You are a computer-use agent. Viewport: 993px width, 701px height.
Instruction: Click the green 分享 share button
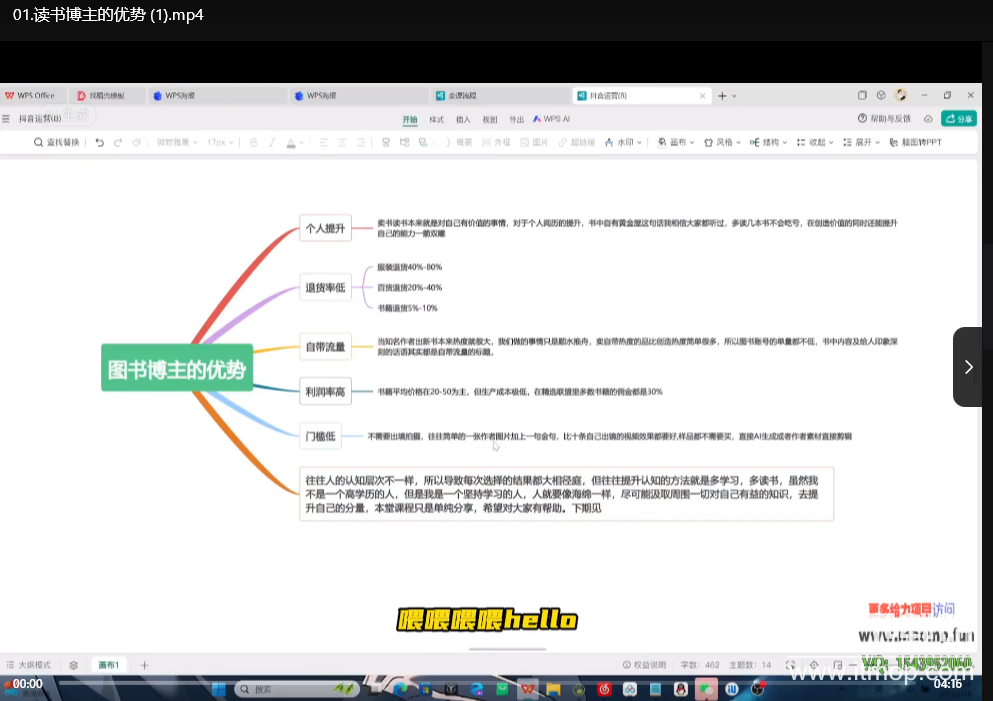(x=958, y=119)
